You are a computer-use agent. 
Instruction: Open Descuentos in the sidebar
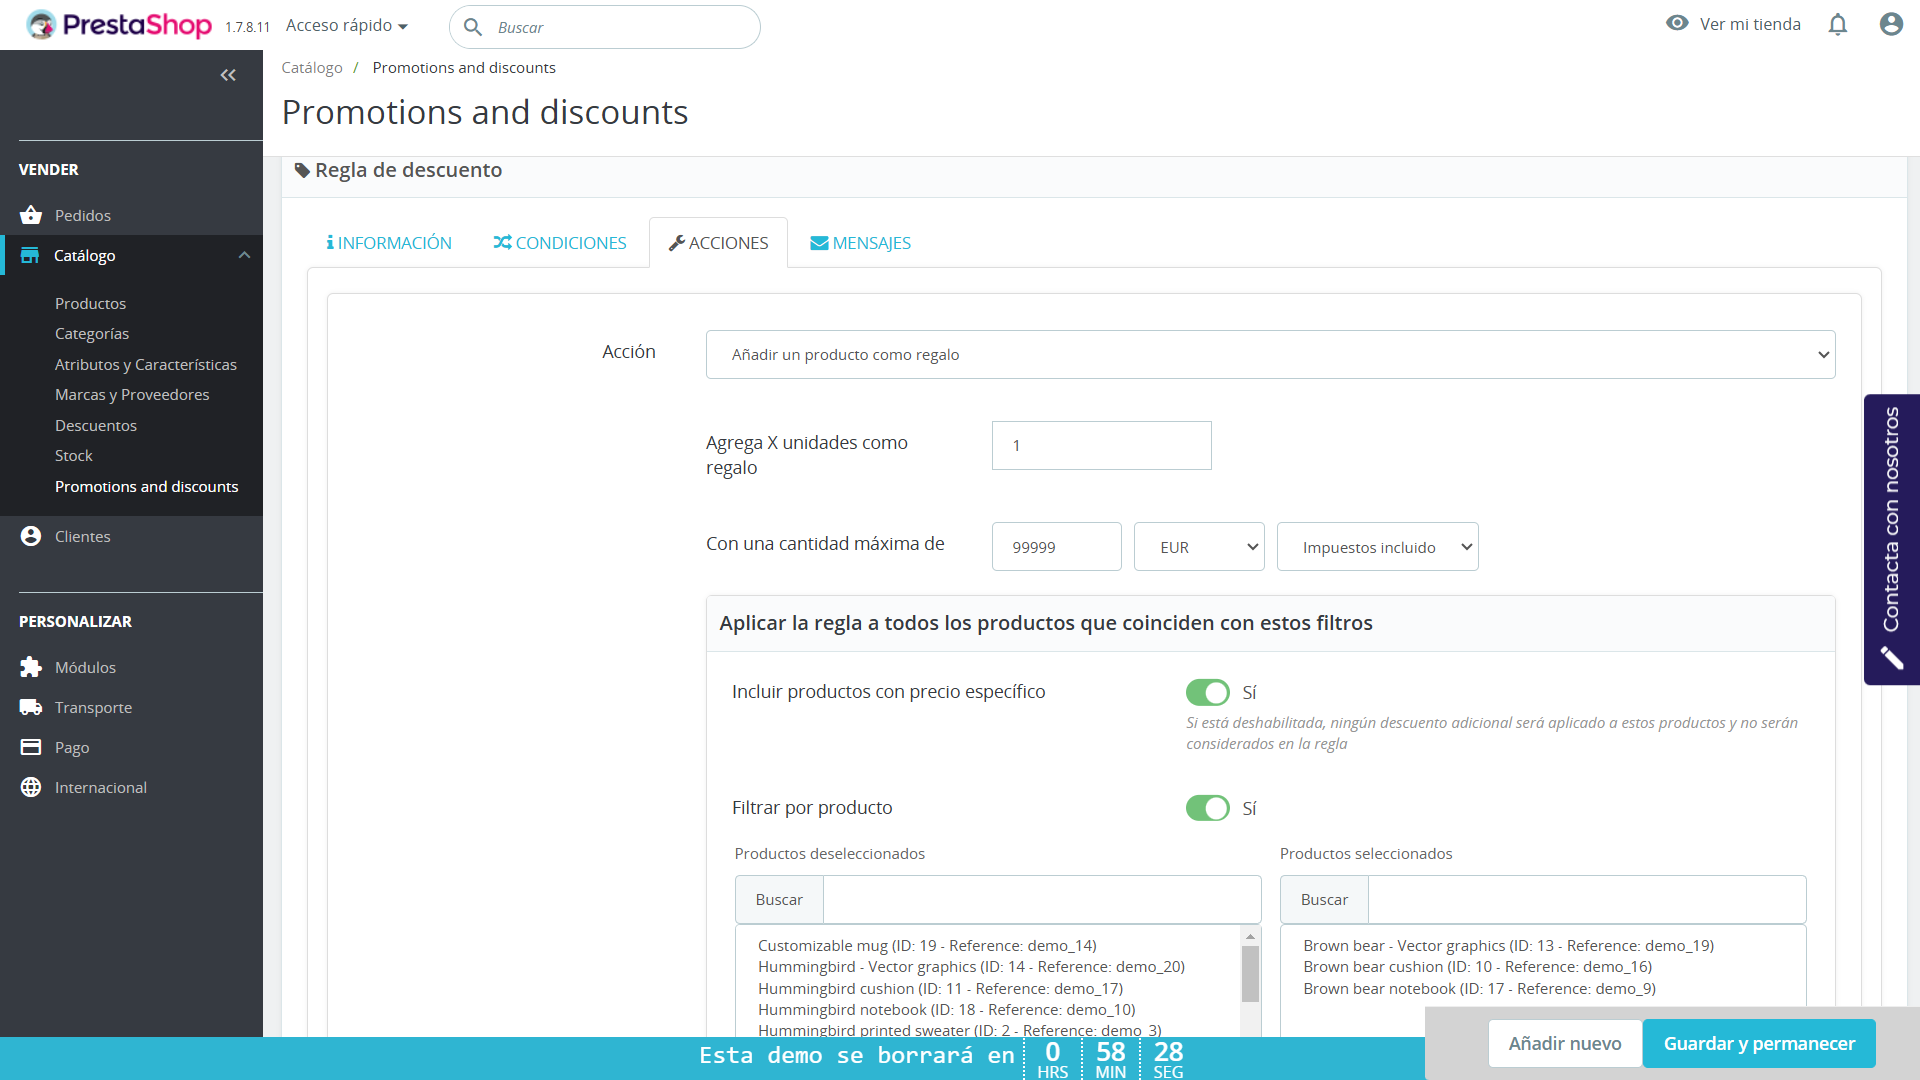pos(96,425)
